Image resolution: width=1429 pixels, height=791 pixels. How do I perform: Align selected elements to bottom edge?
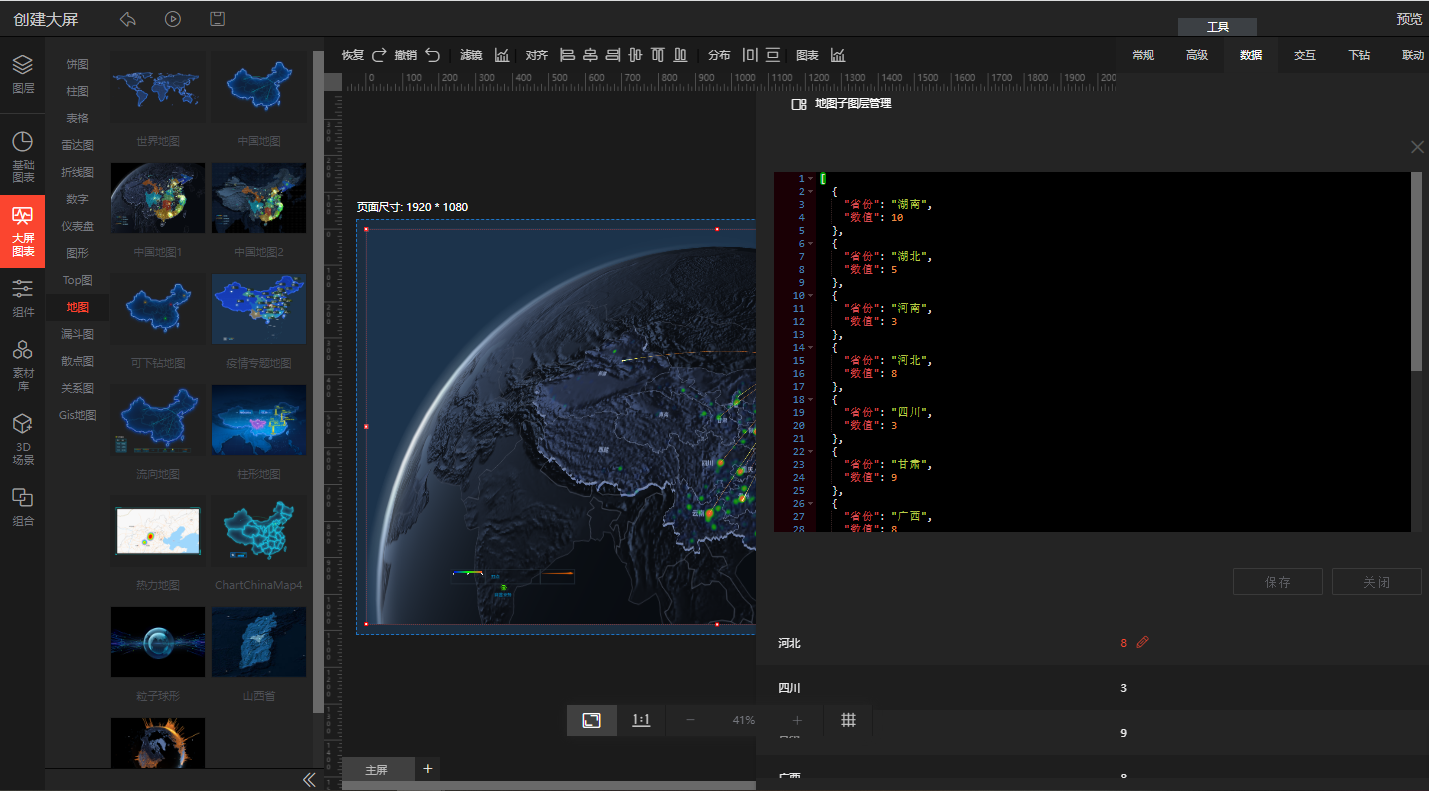pyautogui.click(x=681, y=55)
